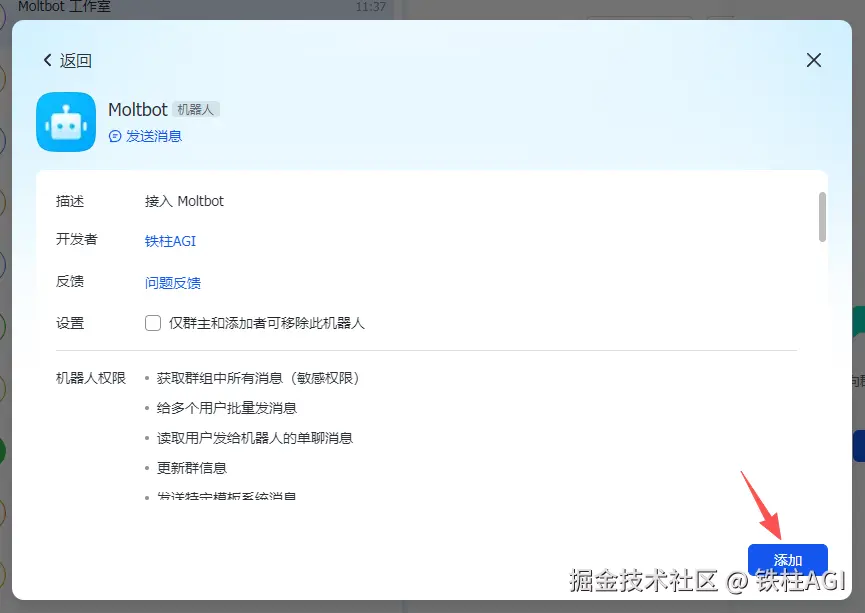Open the developer link 铁柱AGI

point(170,241)
